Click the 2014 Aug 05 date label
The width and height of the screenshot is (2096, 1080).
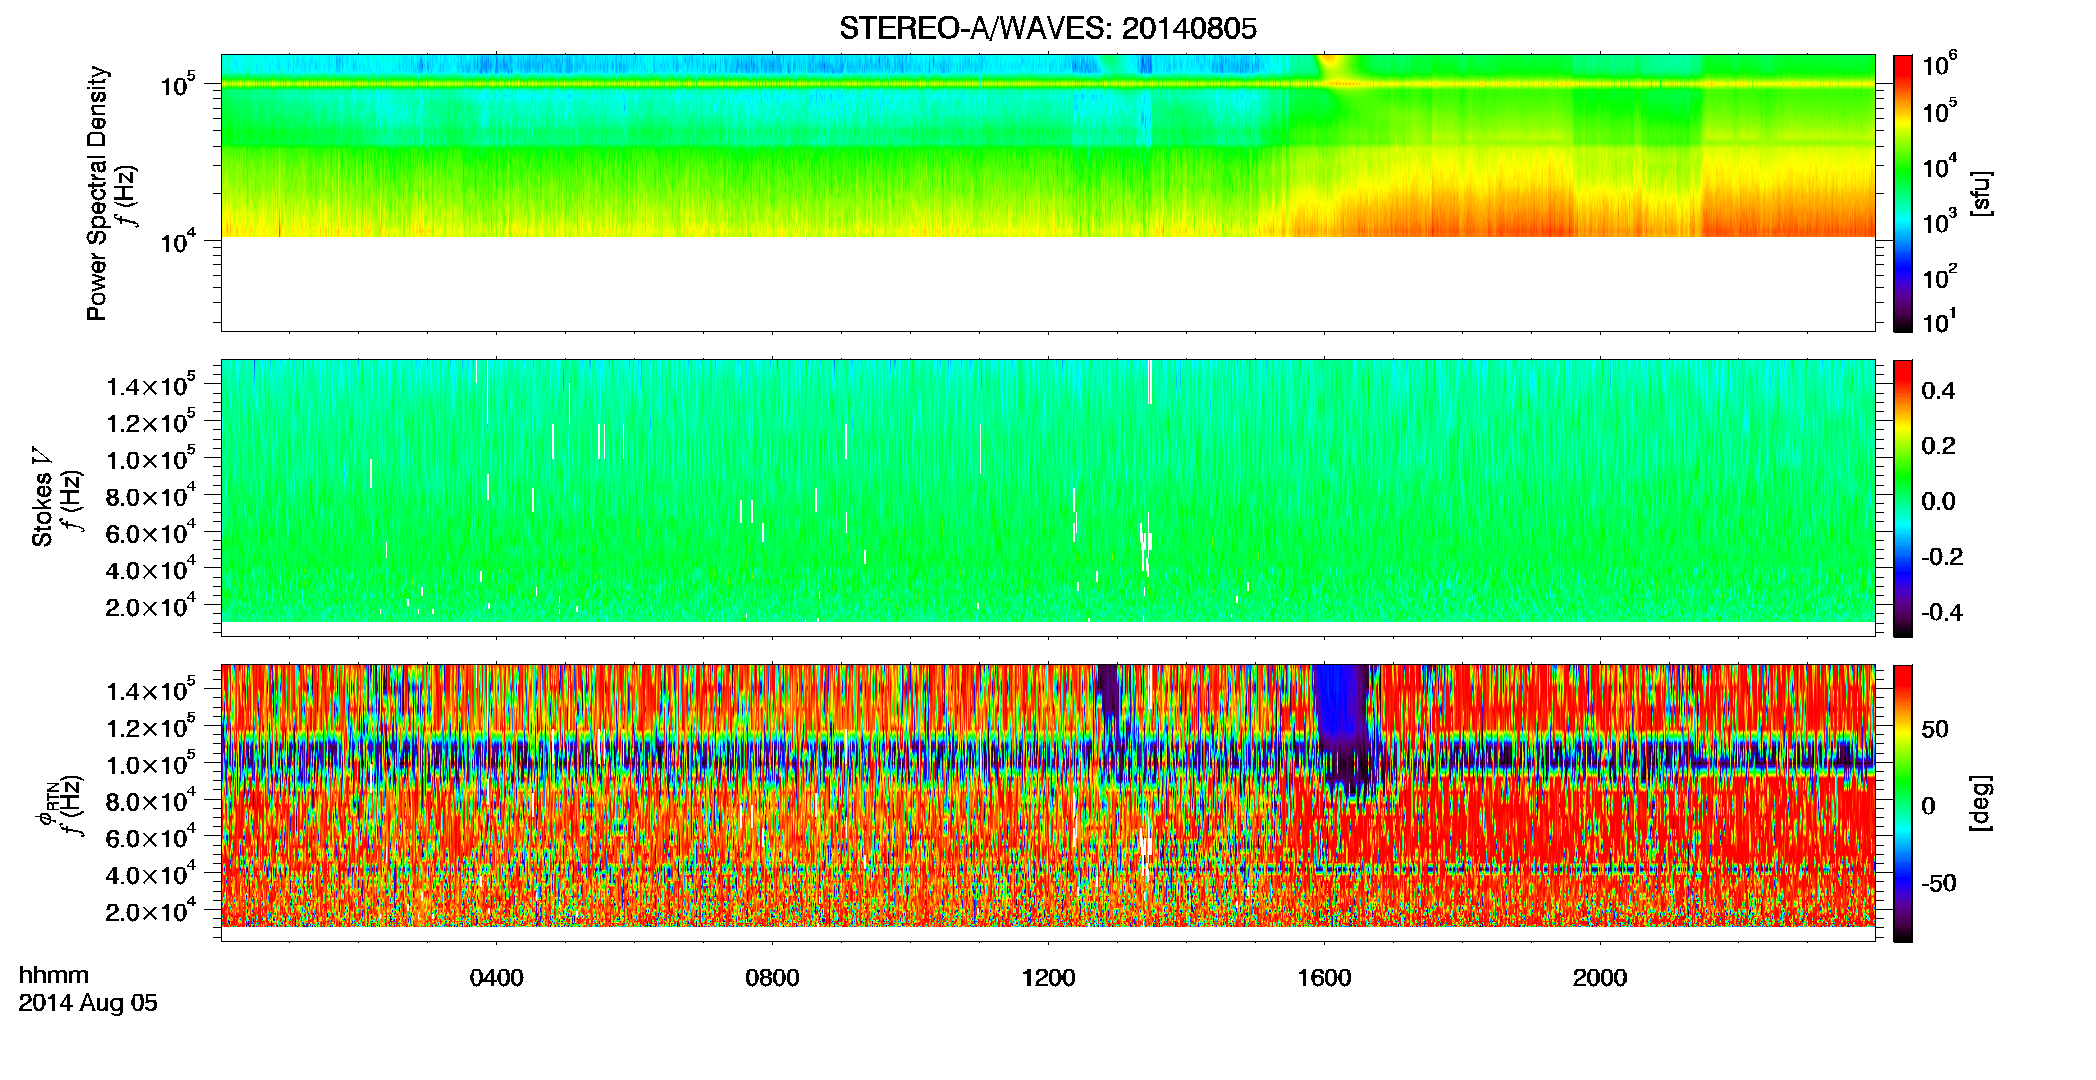pyautogui.click(x=88, y=1003)
